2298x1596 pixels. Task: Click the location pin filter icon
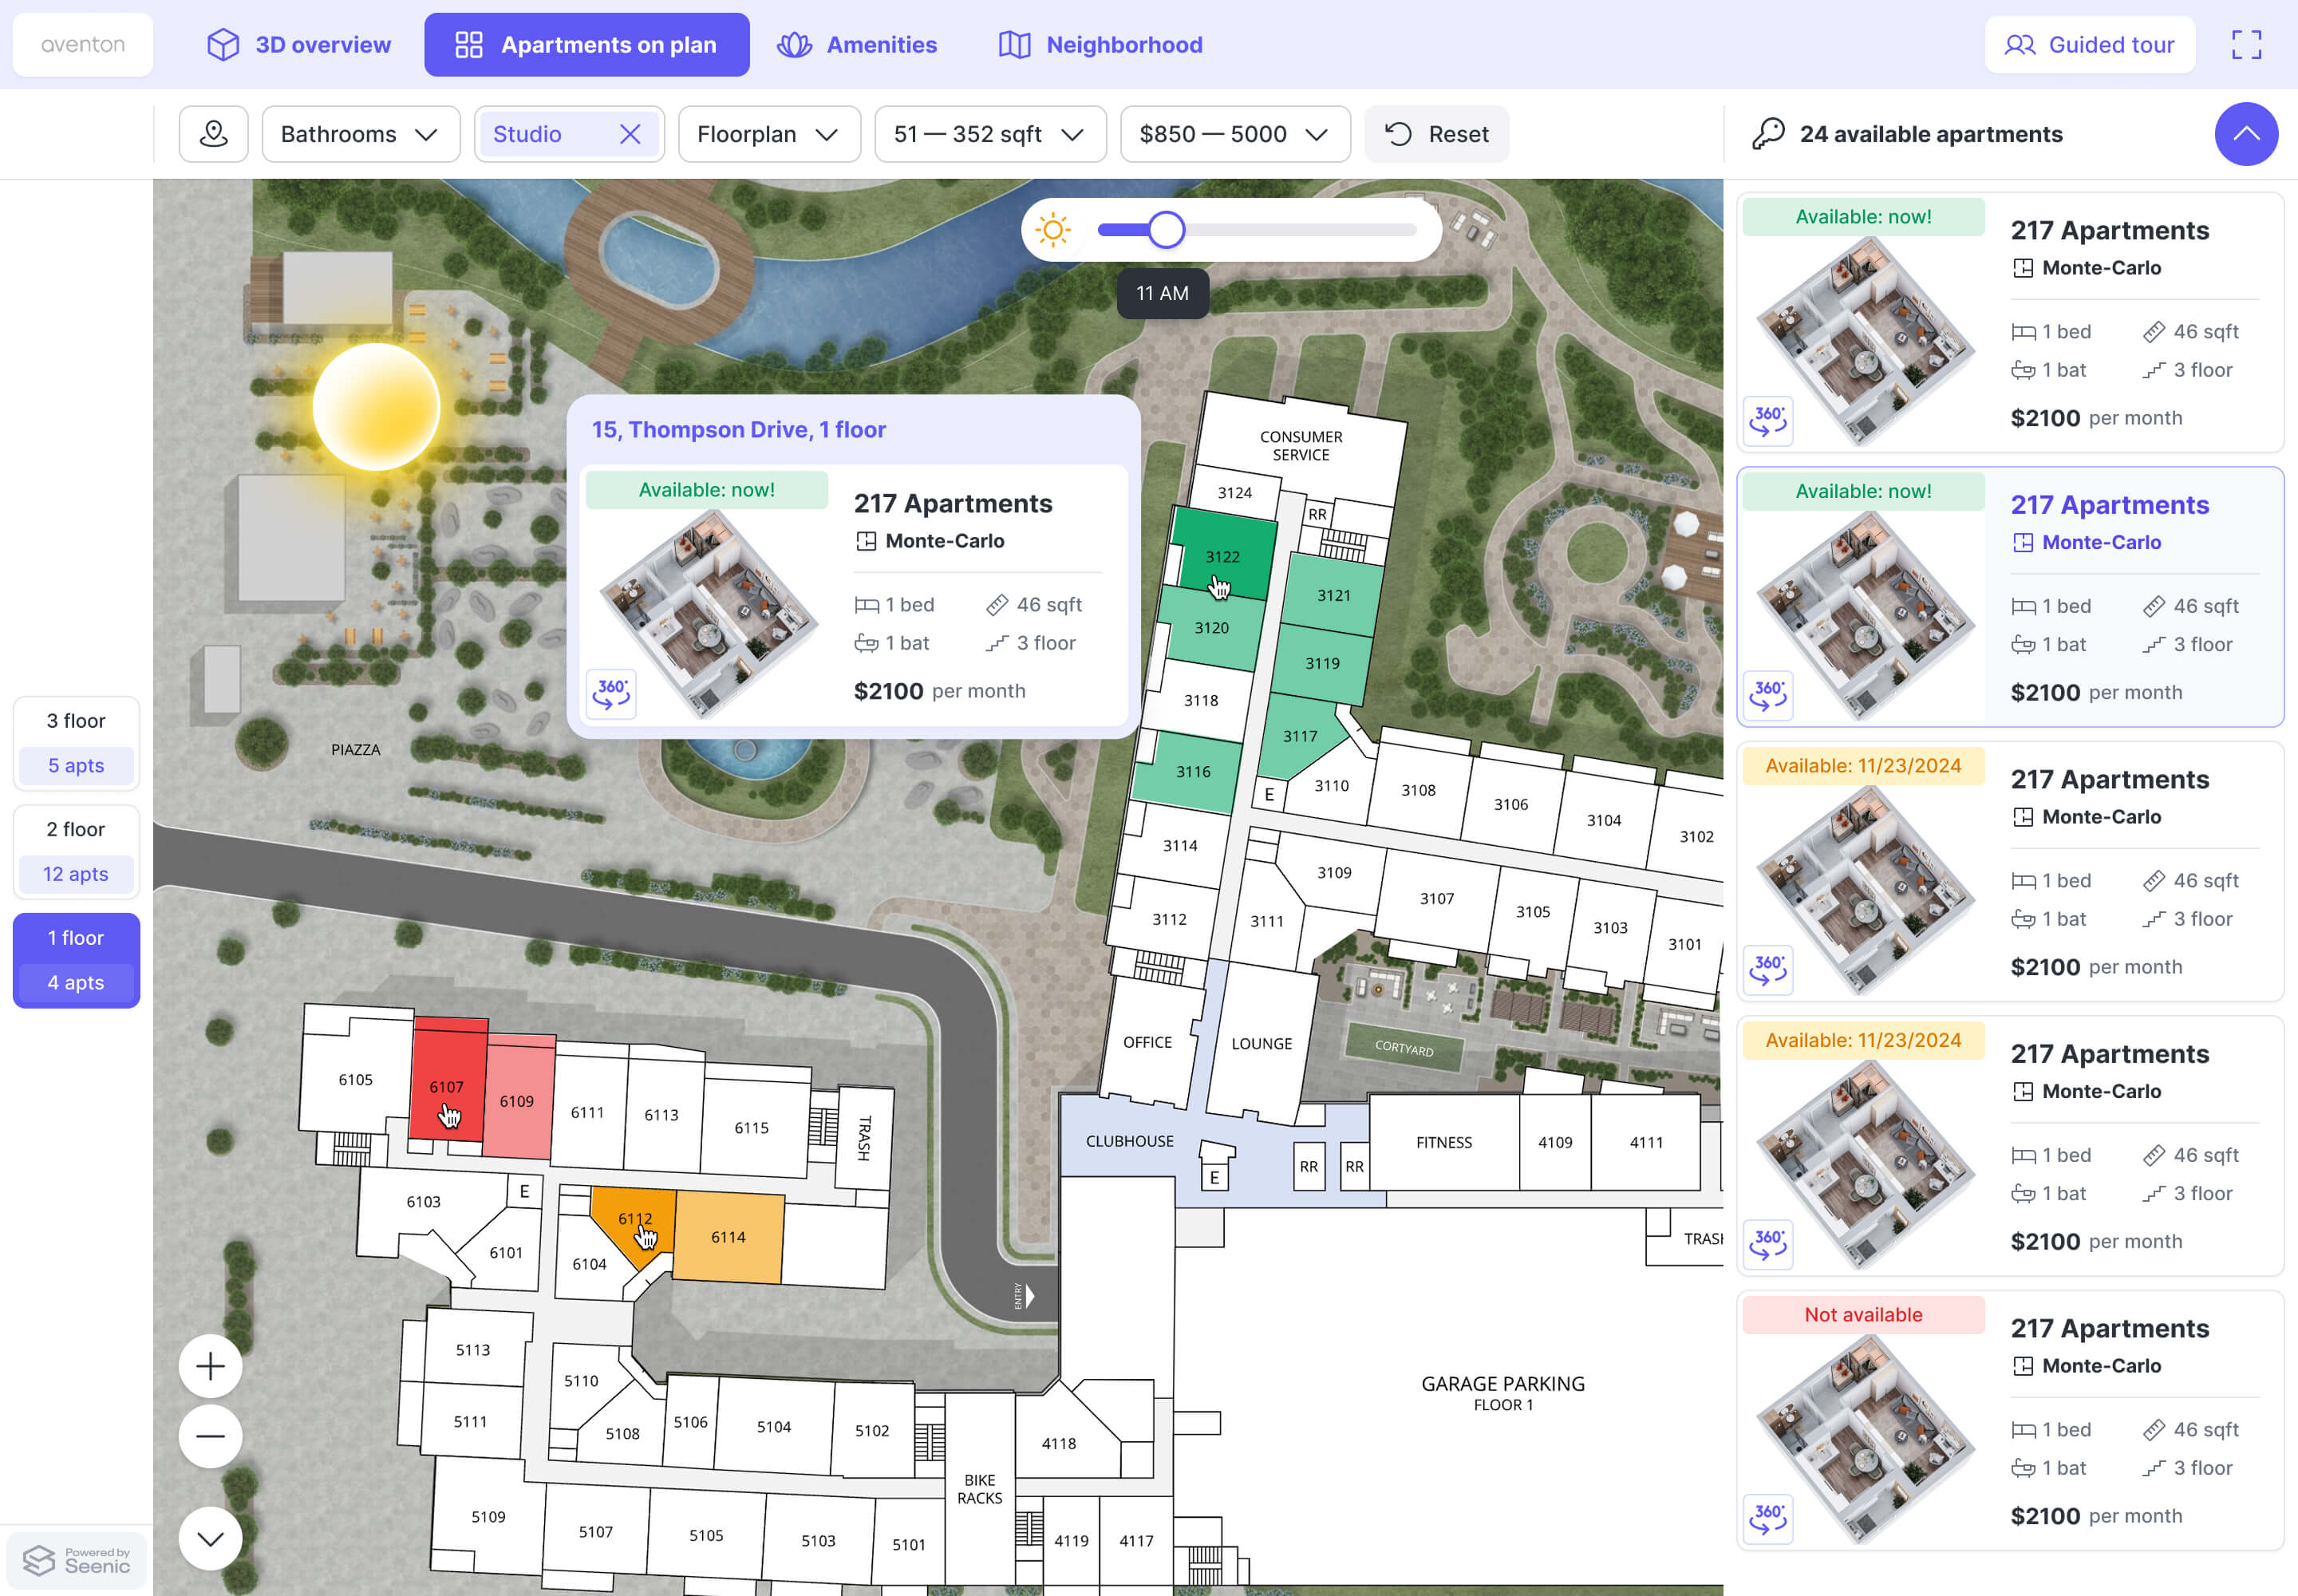click(213, 134)
